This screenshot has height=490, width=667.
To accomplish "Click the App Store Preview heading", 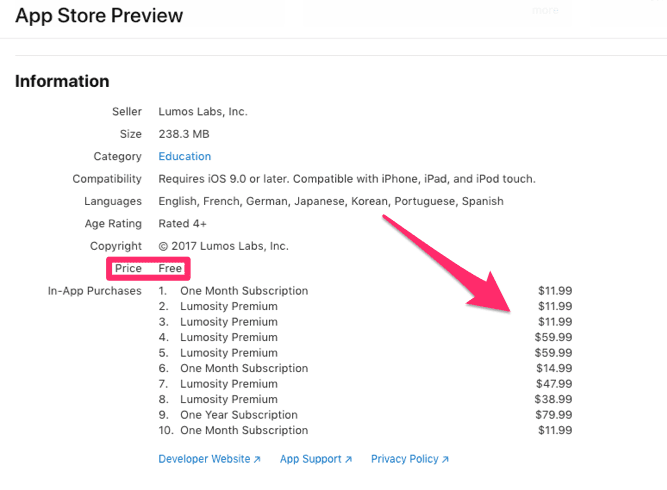I will click(x=99, y=16).
